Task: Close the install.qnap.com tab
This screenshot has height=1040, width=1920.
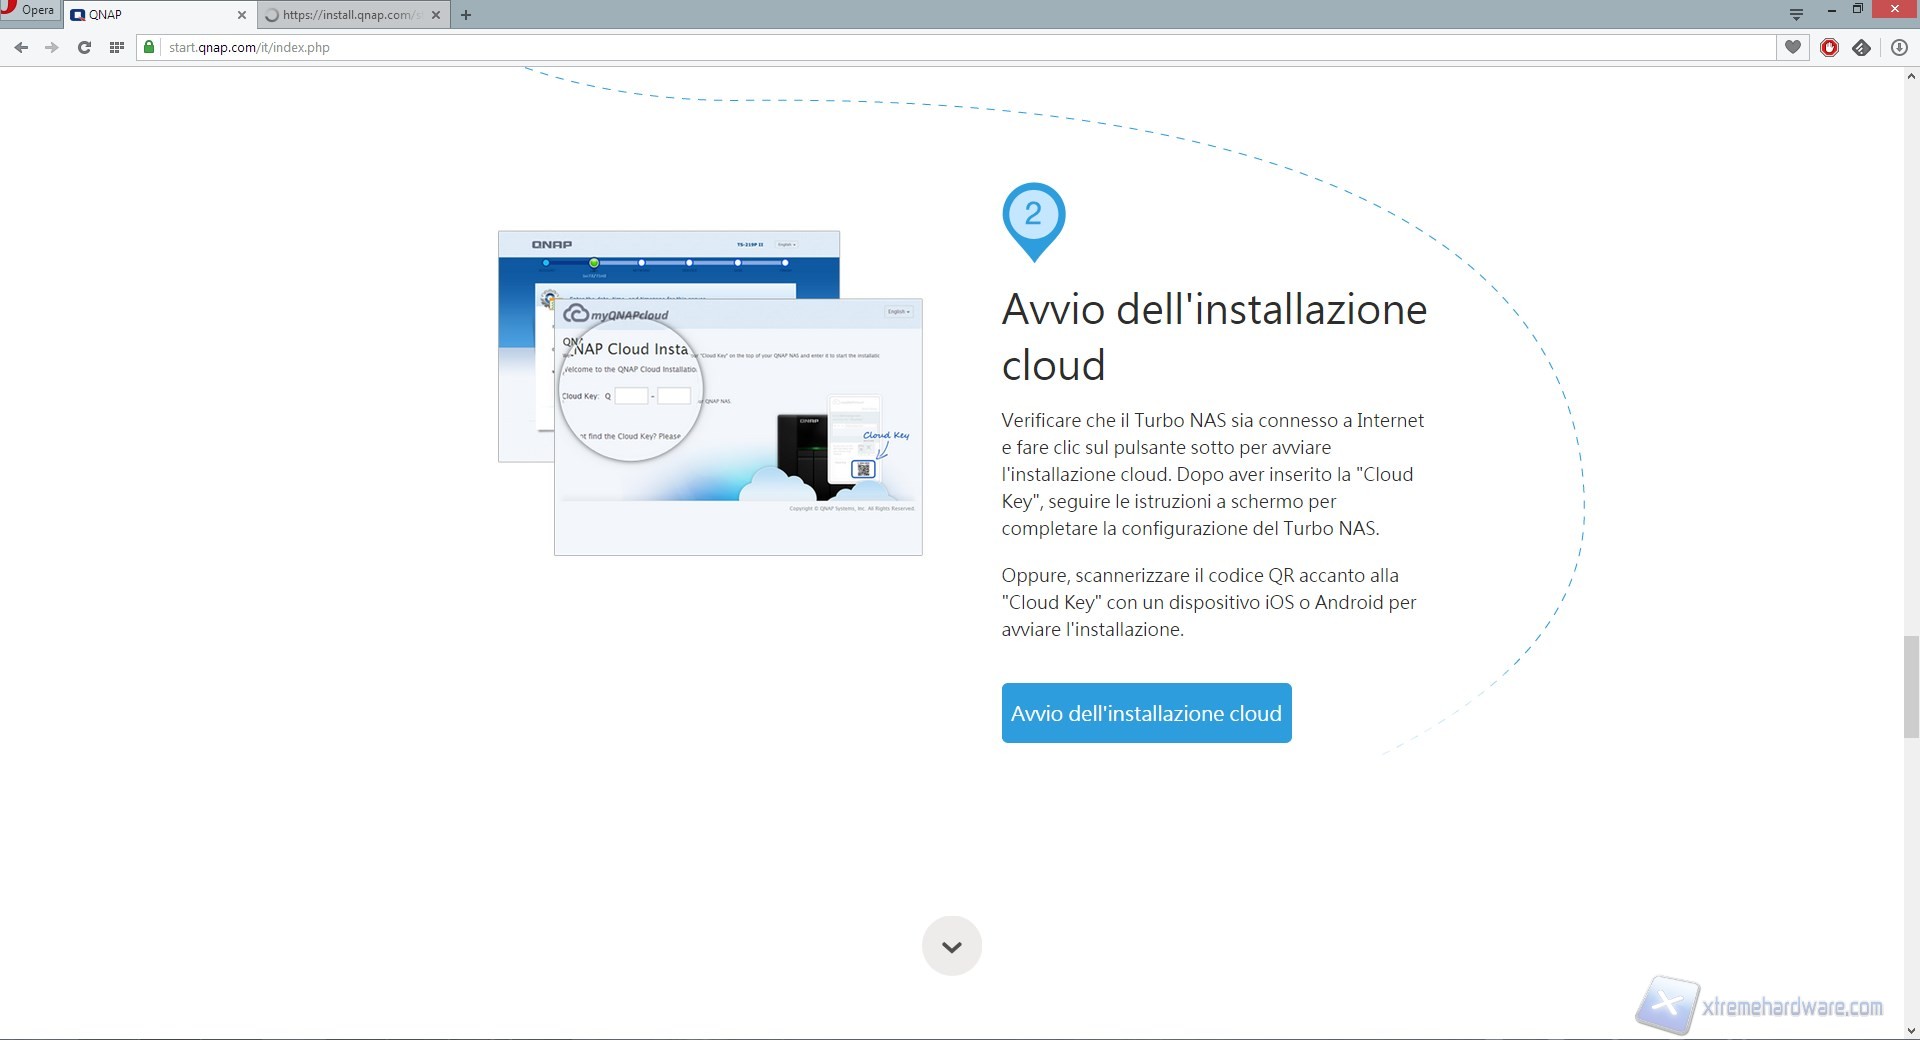Action: [435, 15]
